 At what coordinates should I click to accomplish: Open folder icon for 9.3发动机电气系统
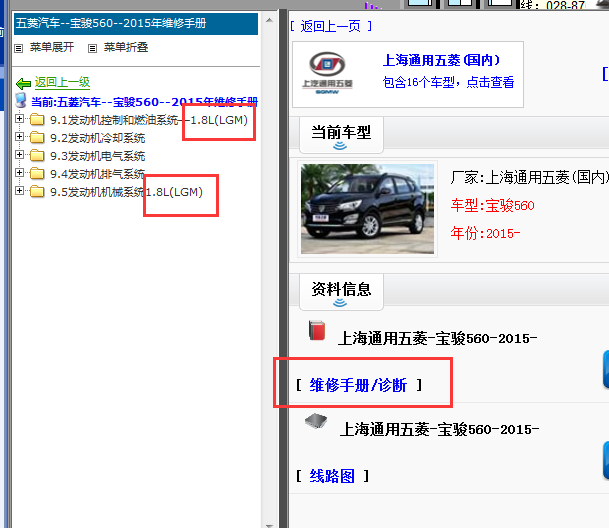tap(37, 155)
